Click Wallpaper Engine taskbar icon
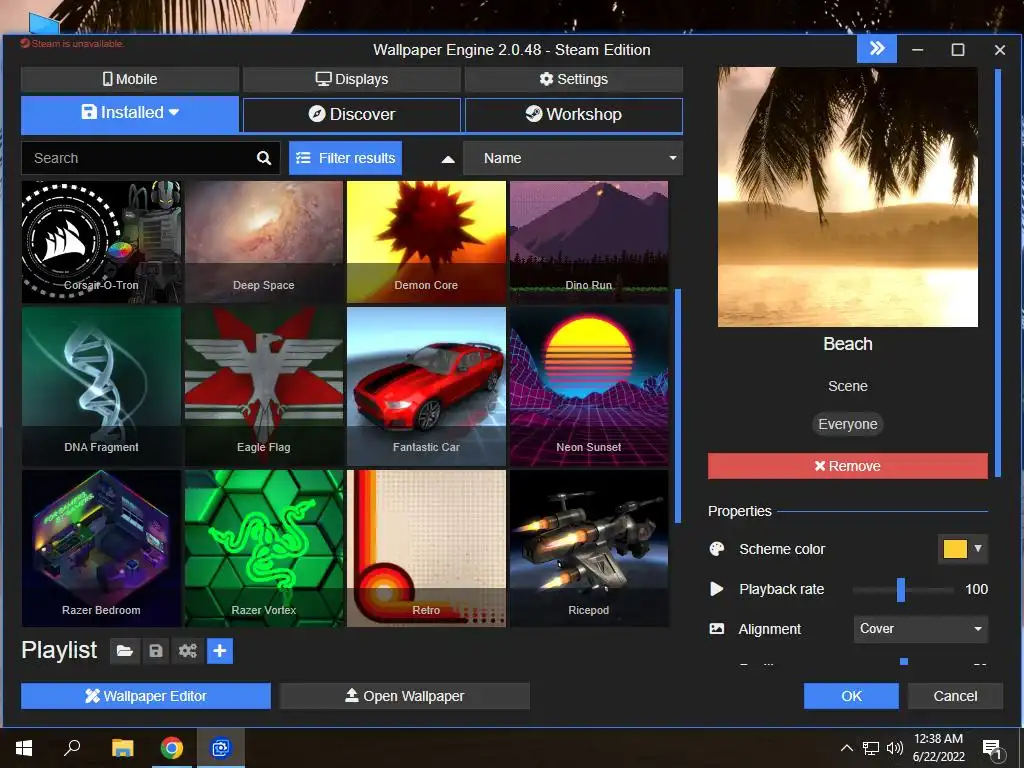 pyautogui.click(x=221, y=748)
